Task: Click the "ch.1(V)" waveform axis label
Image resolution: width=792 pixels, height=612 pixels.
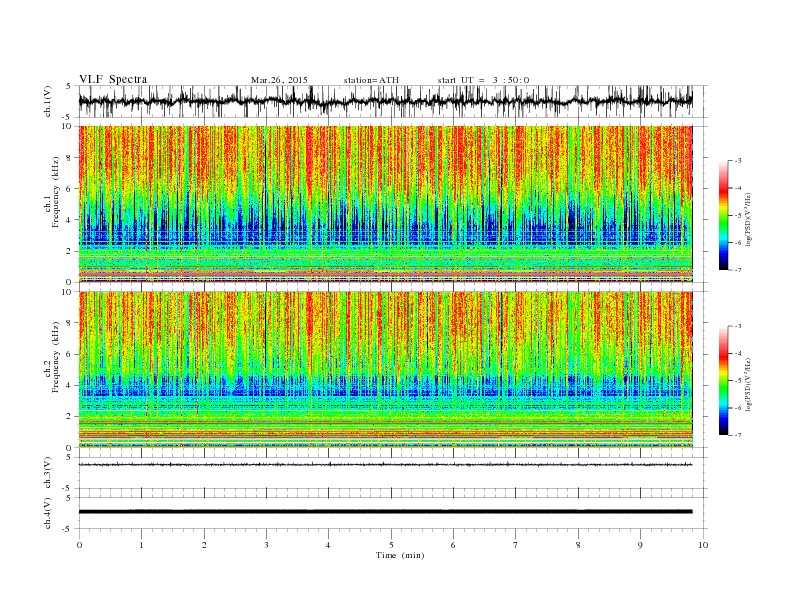Action: pos(47,101)
